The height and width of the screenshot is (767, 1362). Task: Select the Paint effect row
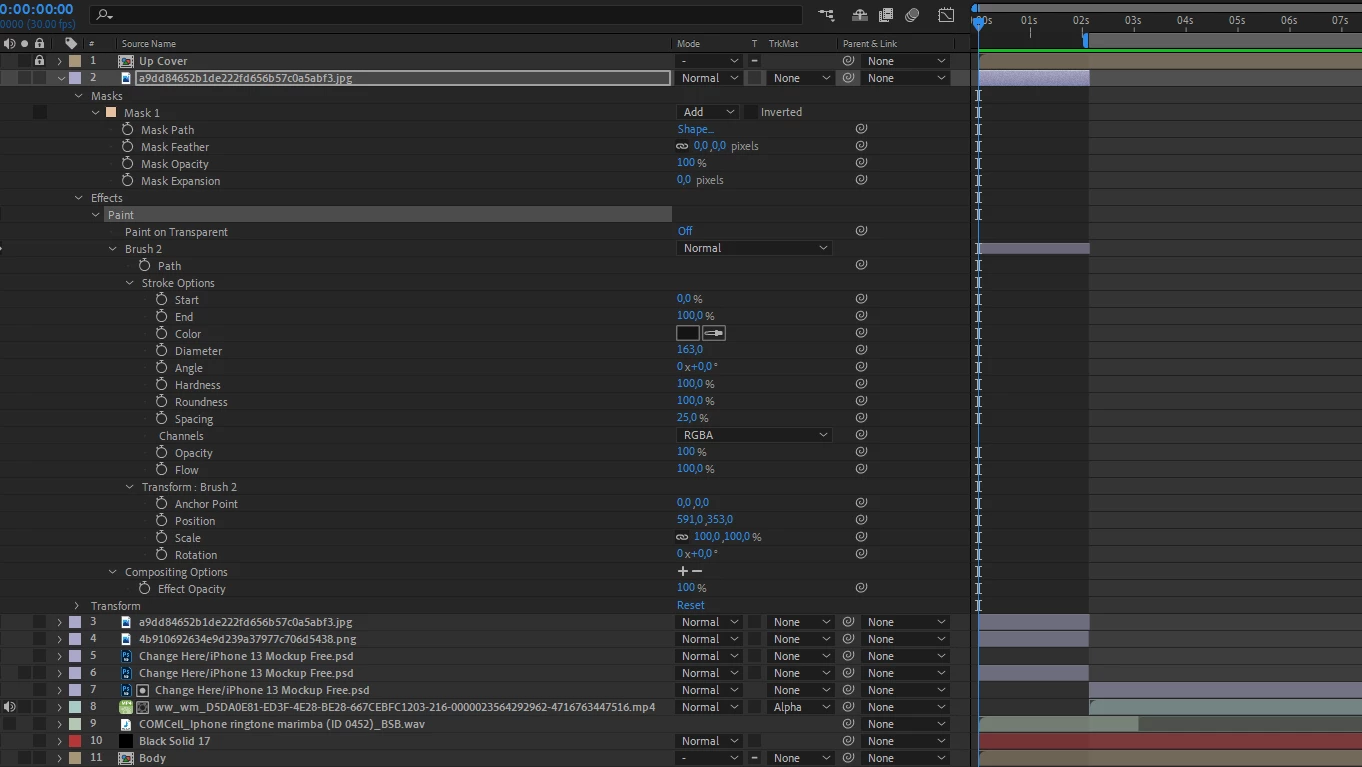click(388, 215)
